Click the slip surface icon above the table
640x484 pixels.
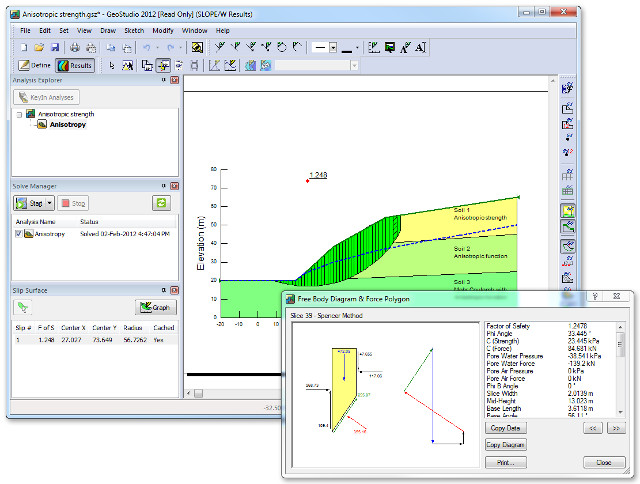click(24, 307)
